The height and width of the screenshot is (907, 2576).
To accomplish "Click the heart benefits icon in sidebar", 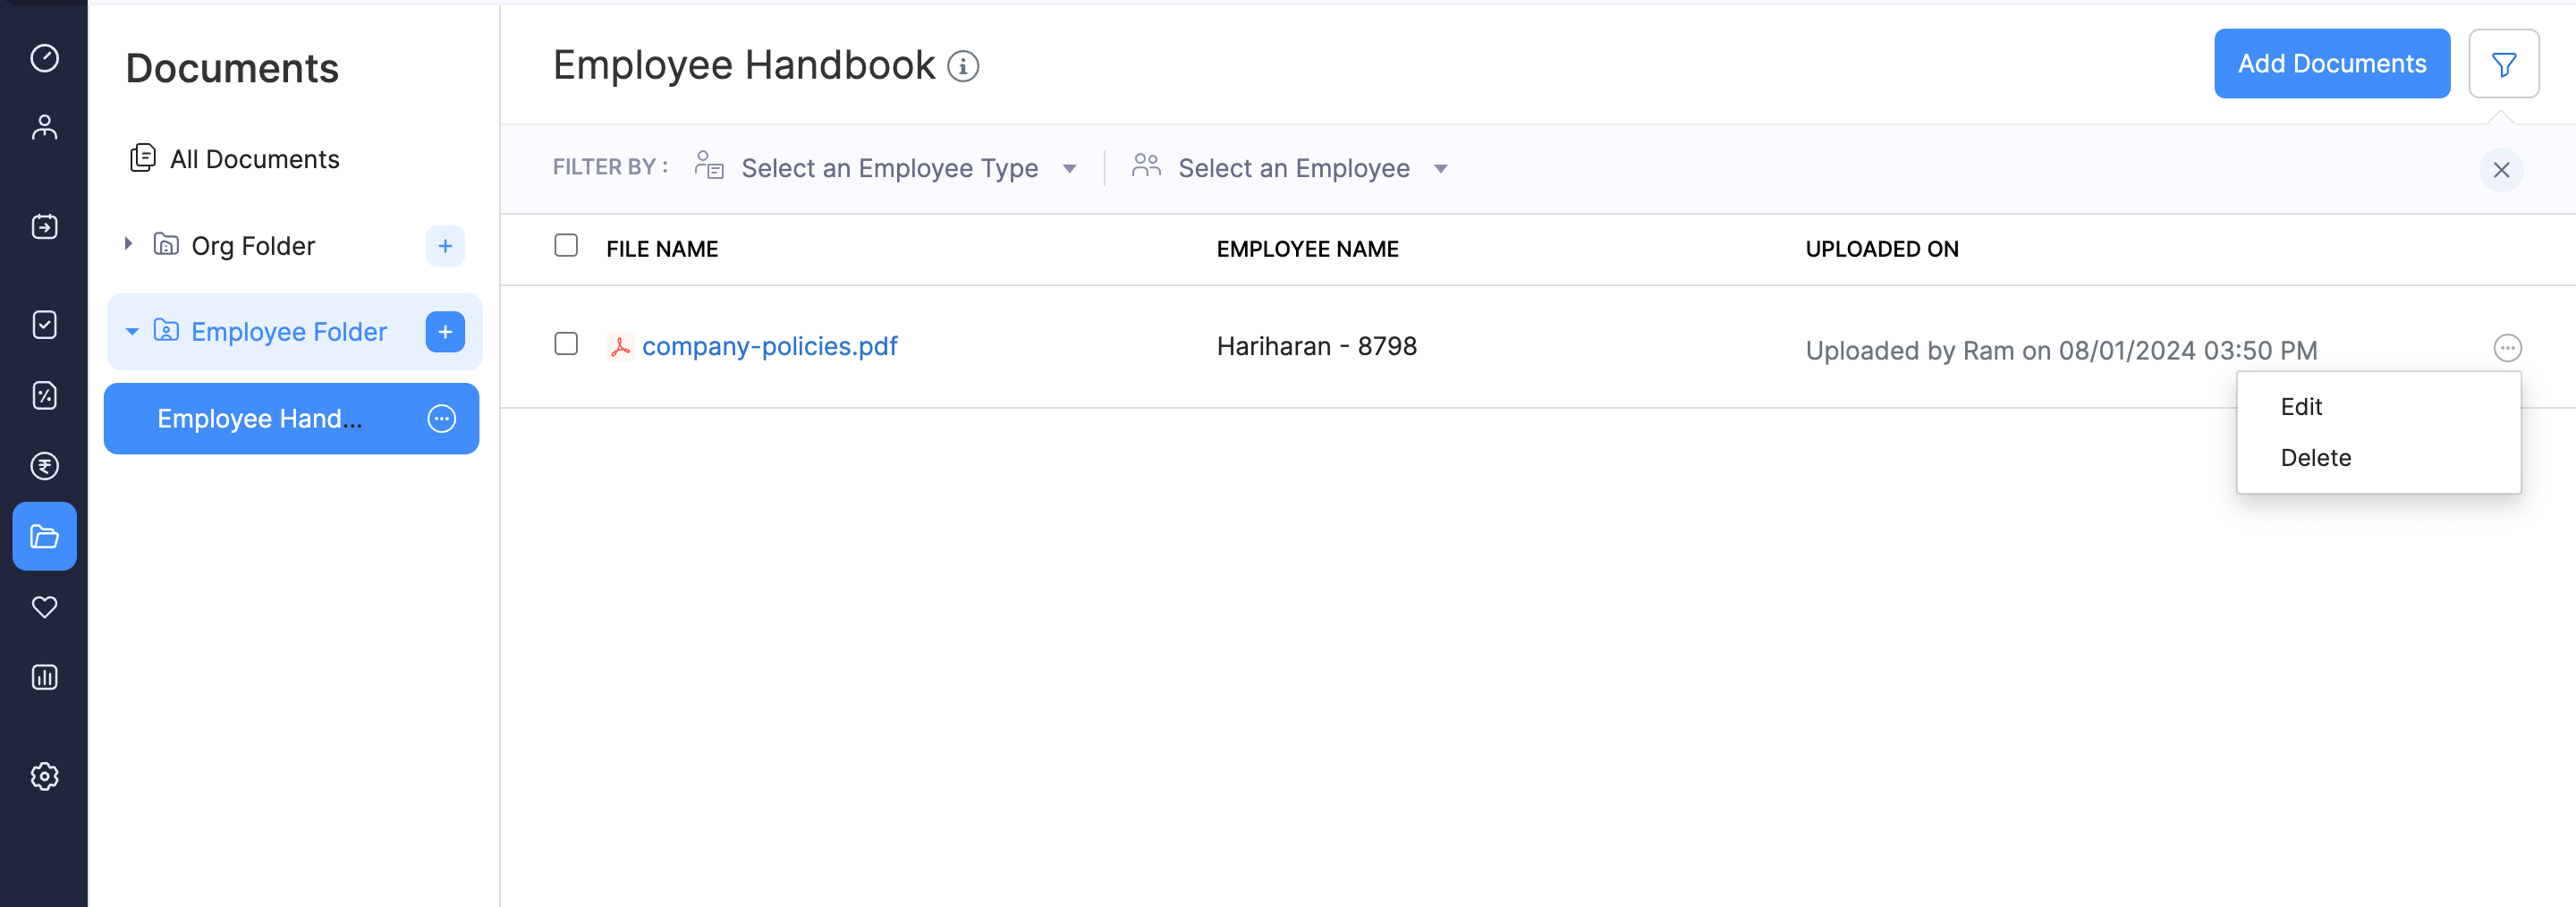I will click(x=44, y=607).
